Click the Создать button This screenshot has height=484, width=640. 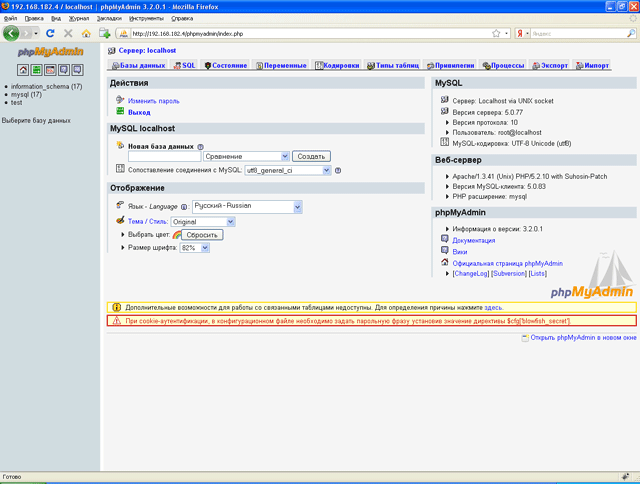click(311, 156)
